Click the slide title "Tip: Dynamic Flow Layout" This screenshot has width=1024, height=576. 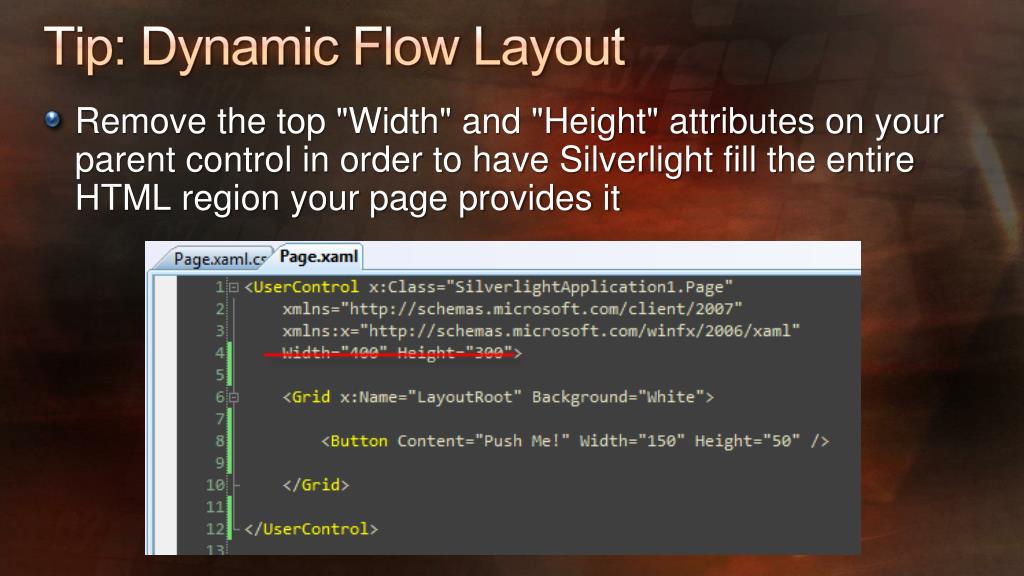pyautogui.click(x=334, y=46)
